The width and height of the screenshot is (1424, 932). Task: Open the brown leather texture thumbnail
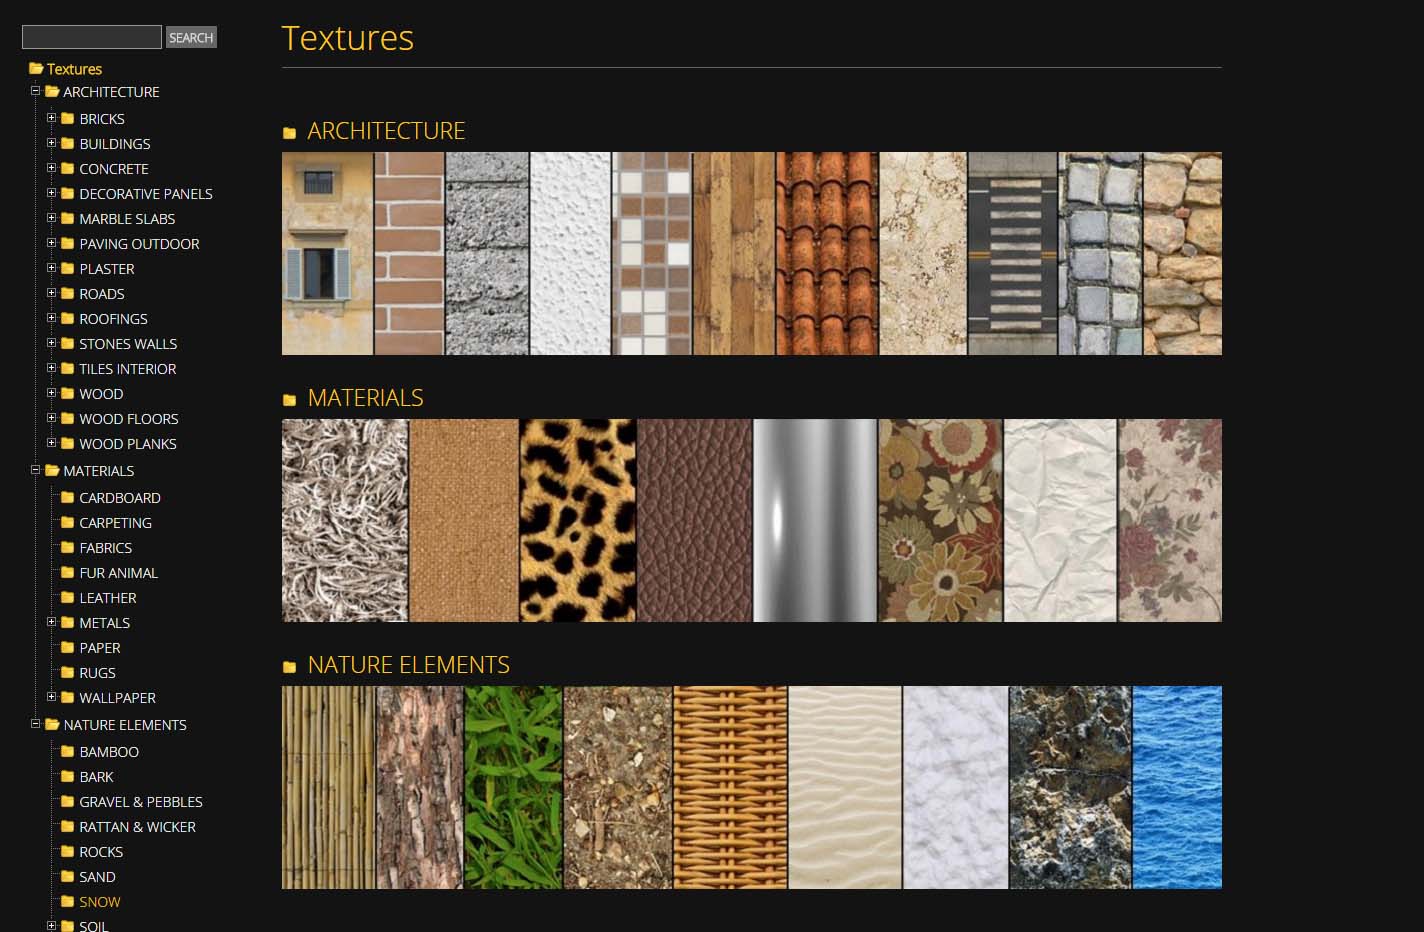coord(694,520)
